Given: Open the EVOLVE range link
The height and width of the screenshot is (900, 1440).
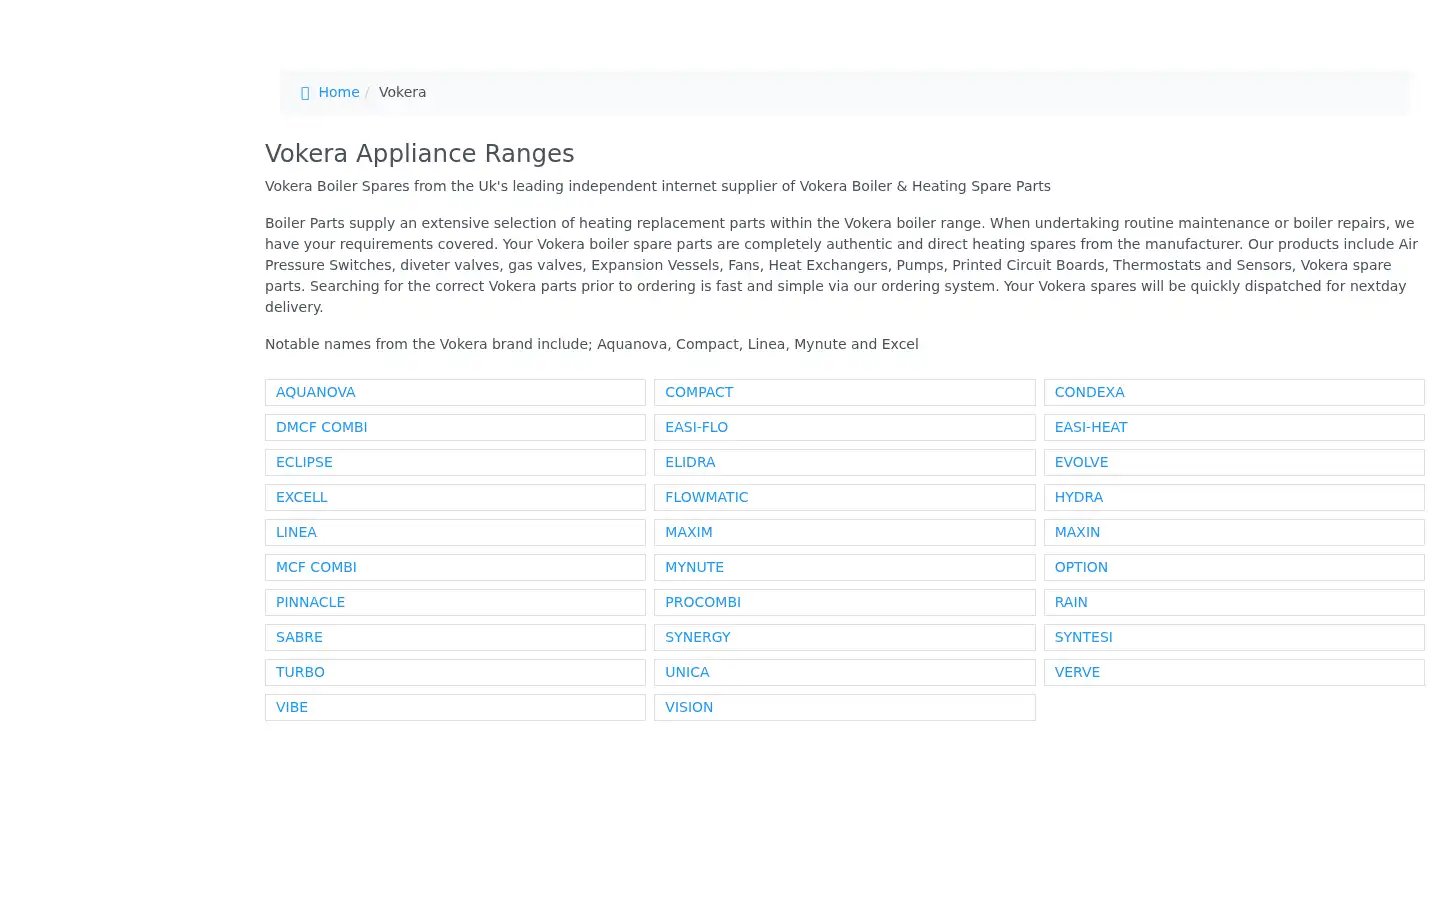Looking at the screenshot, I should tap(1233, 462).
